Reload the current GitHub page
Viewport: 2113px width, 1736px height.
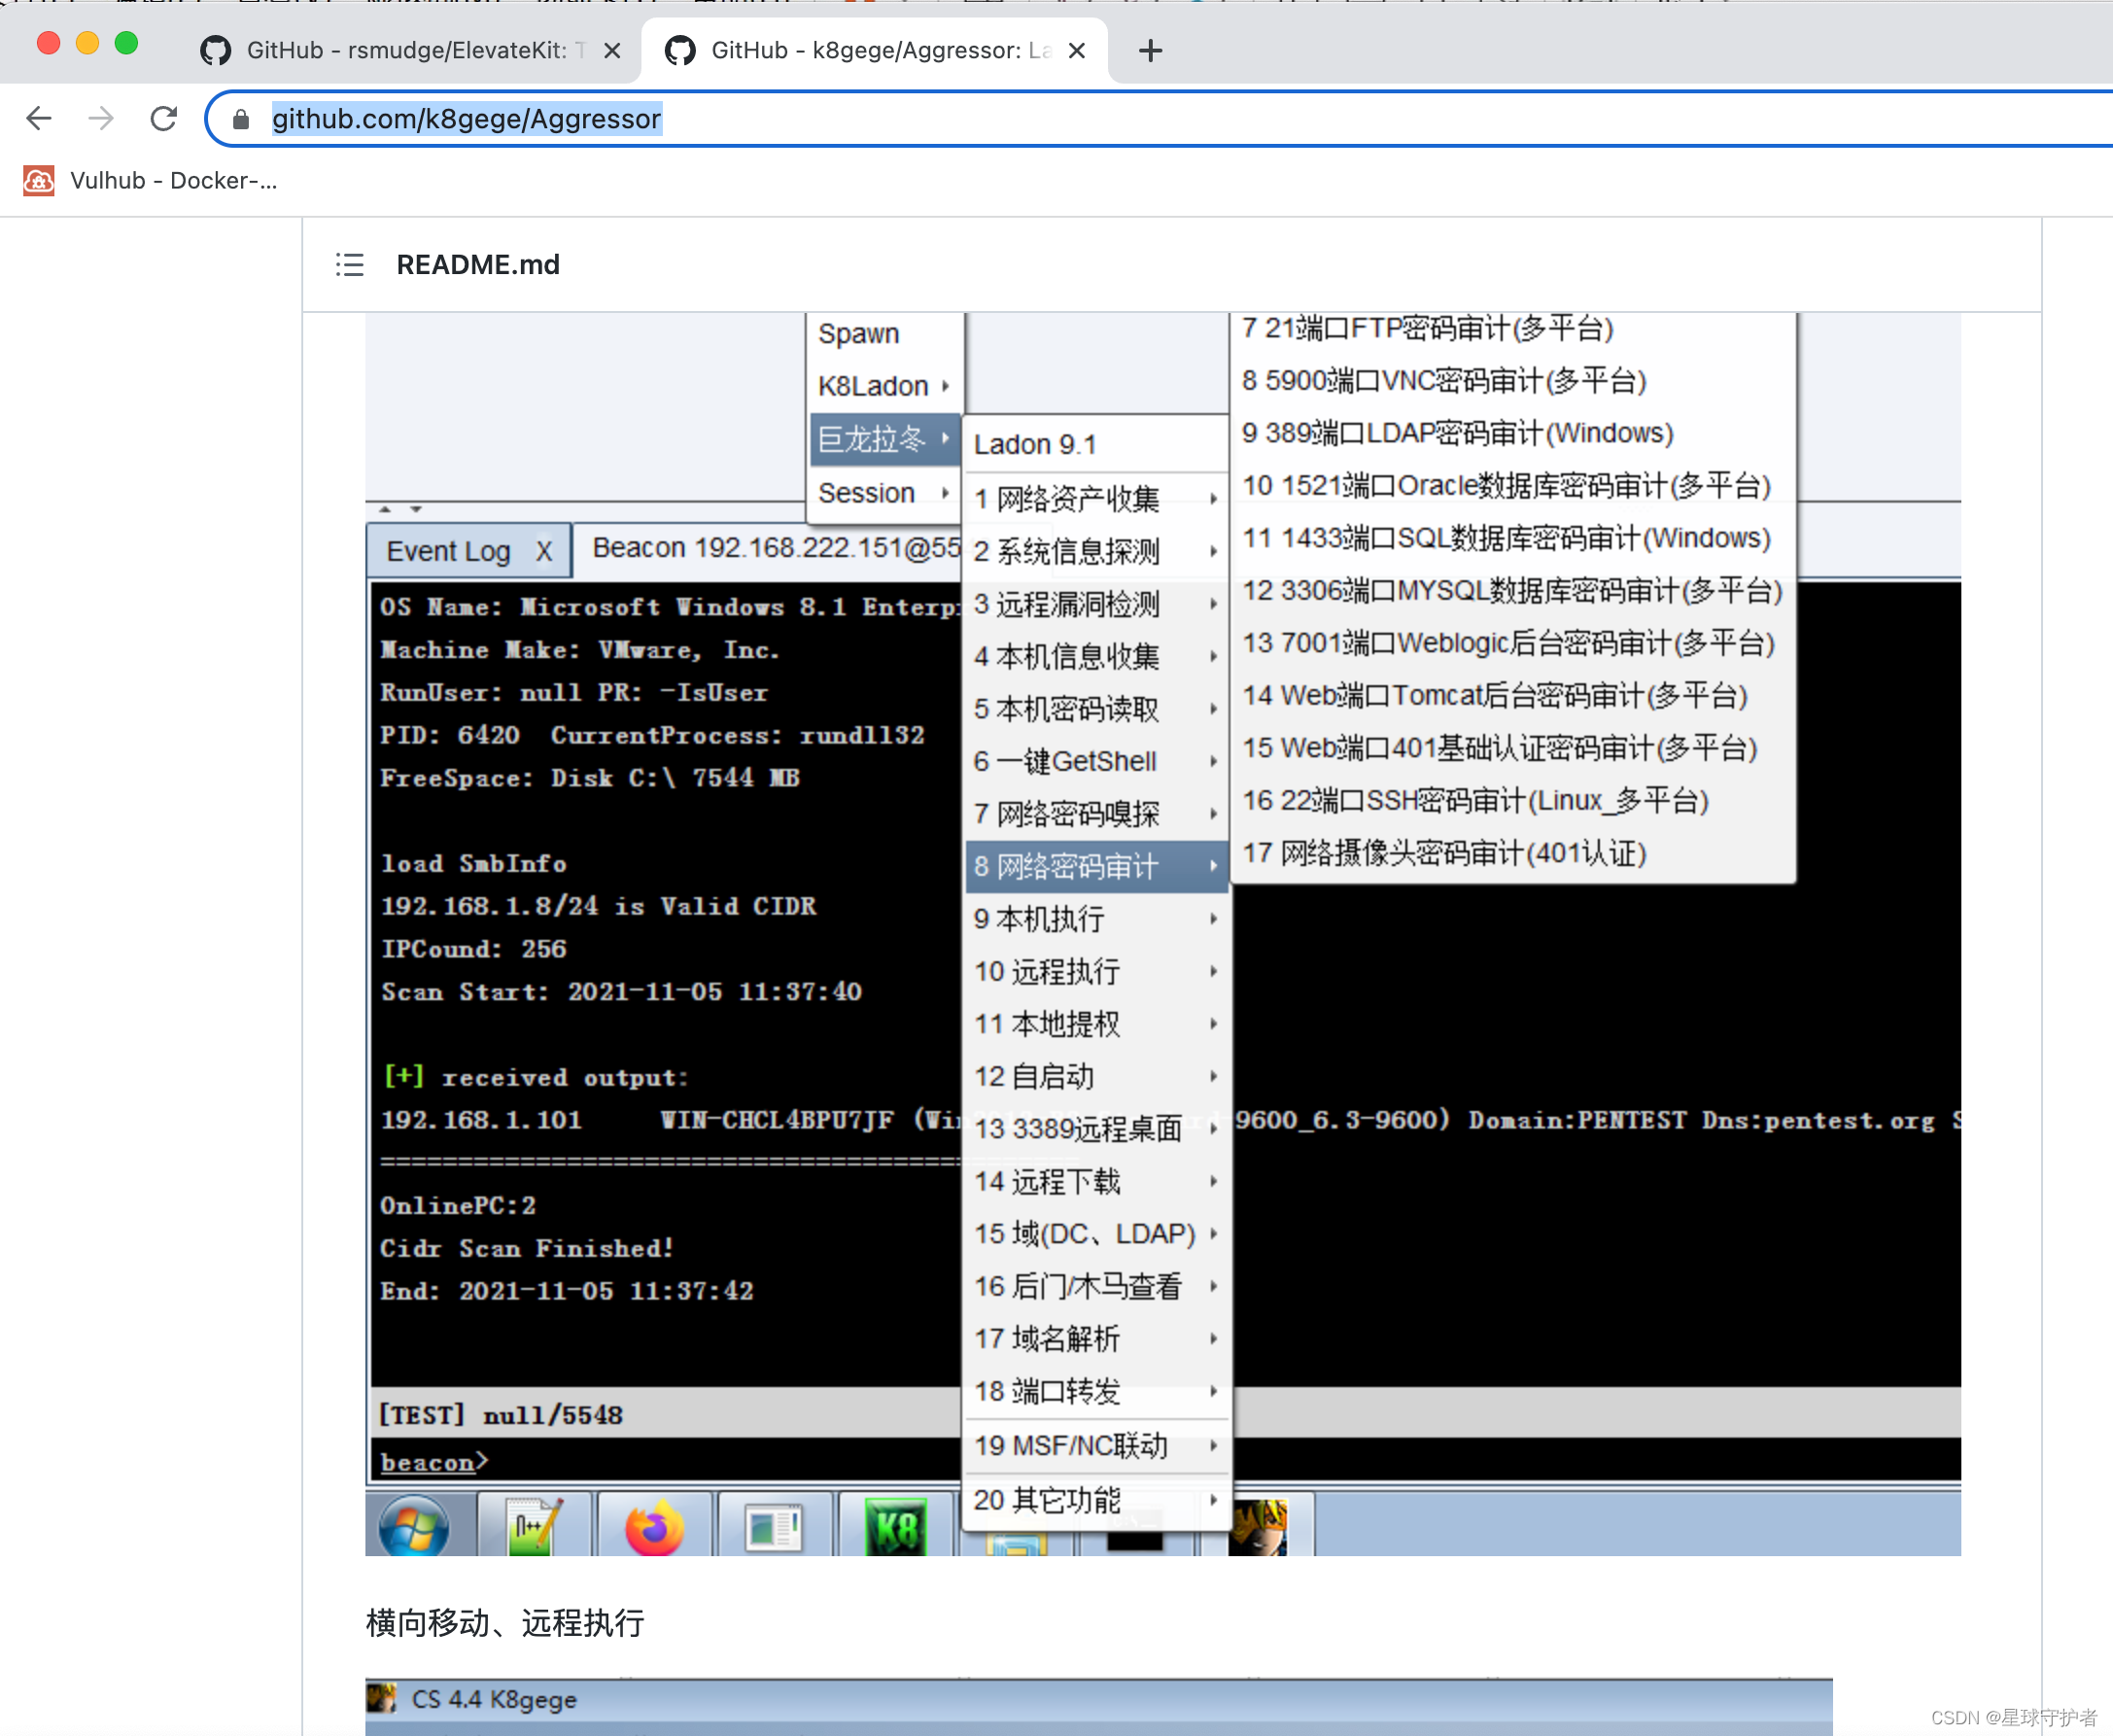pos(163,119)
